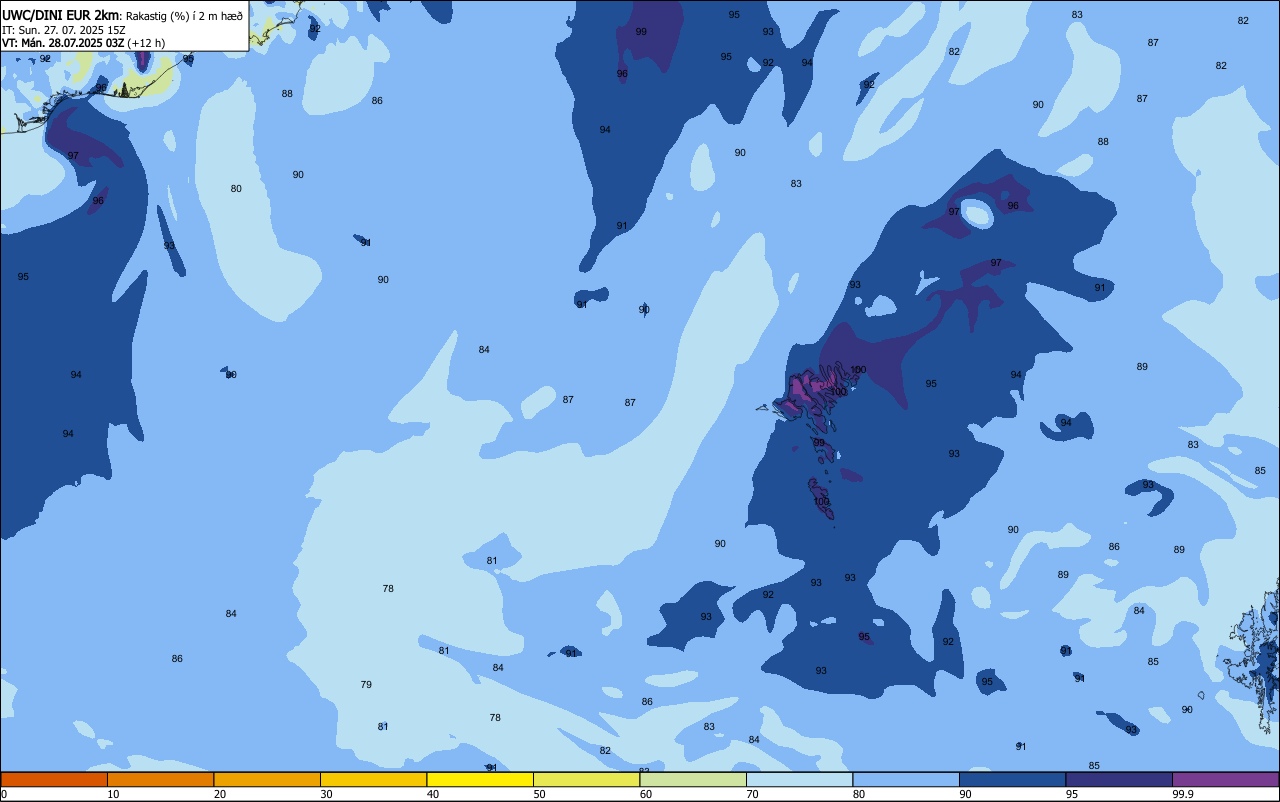The image size is (1280, 802).
Task: Click the '40' legend tick label
Action: click(x=433, y=794)
